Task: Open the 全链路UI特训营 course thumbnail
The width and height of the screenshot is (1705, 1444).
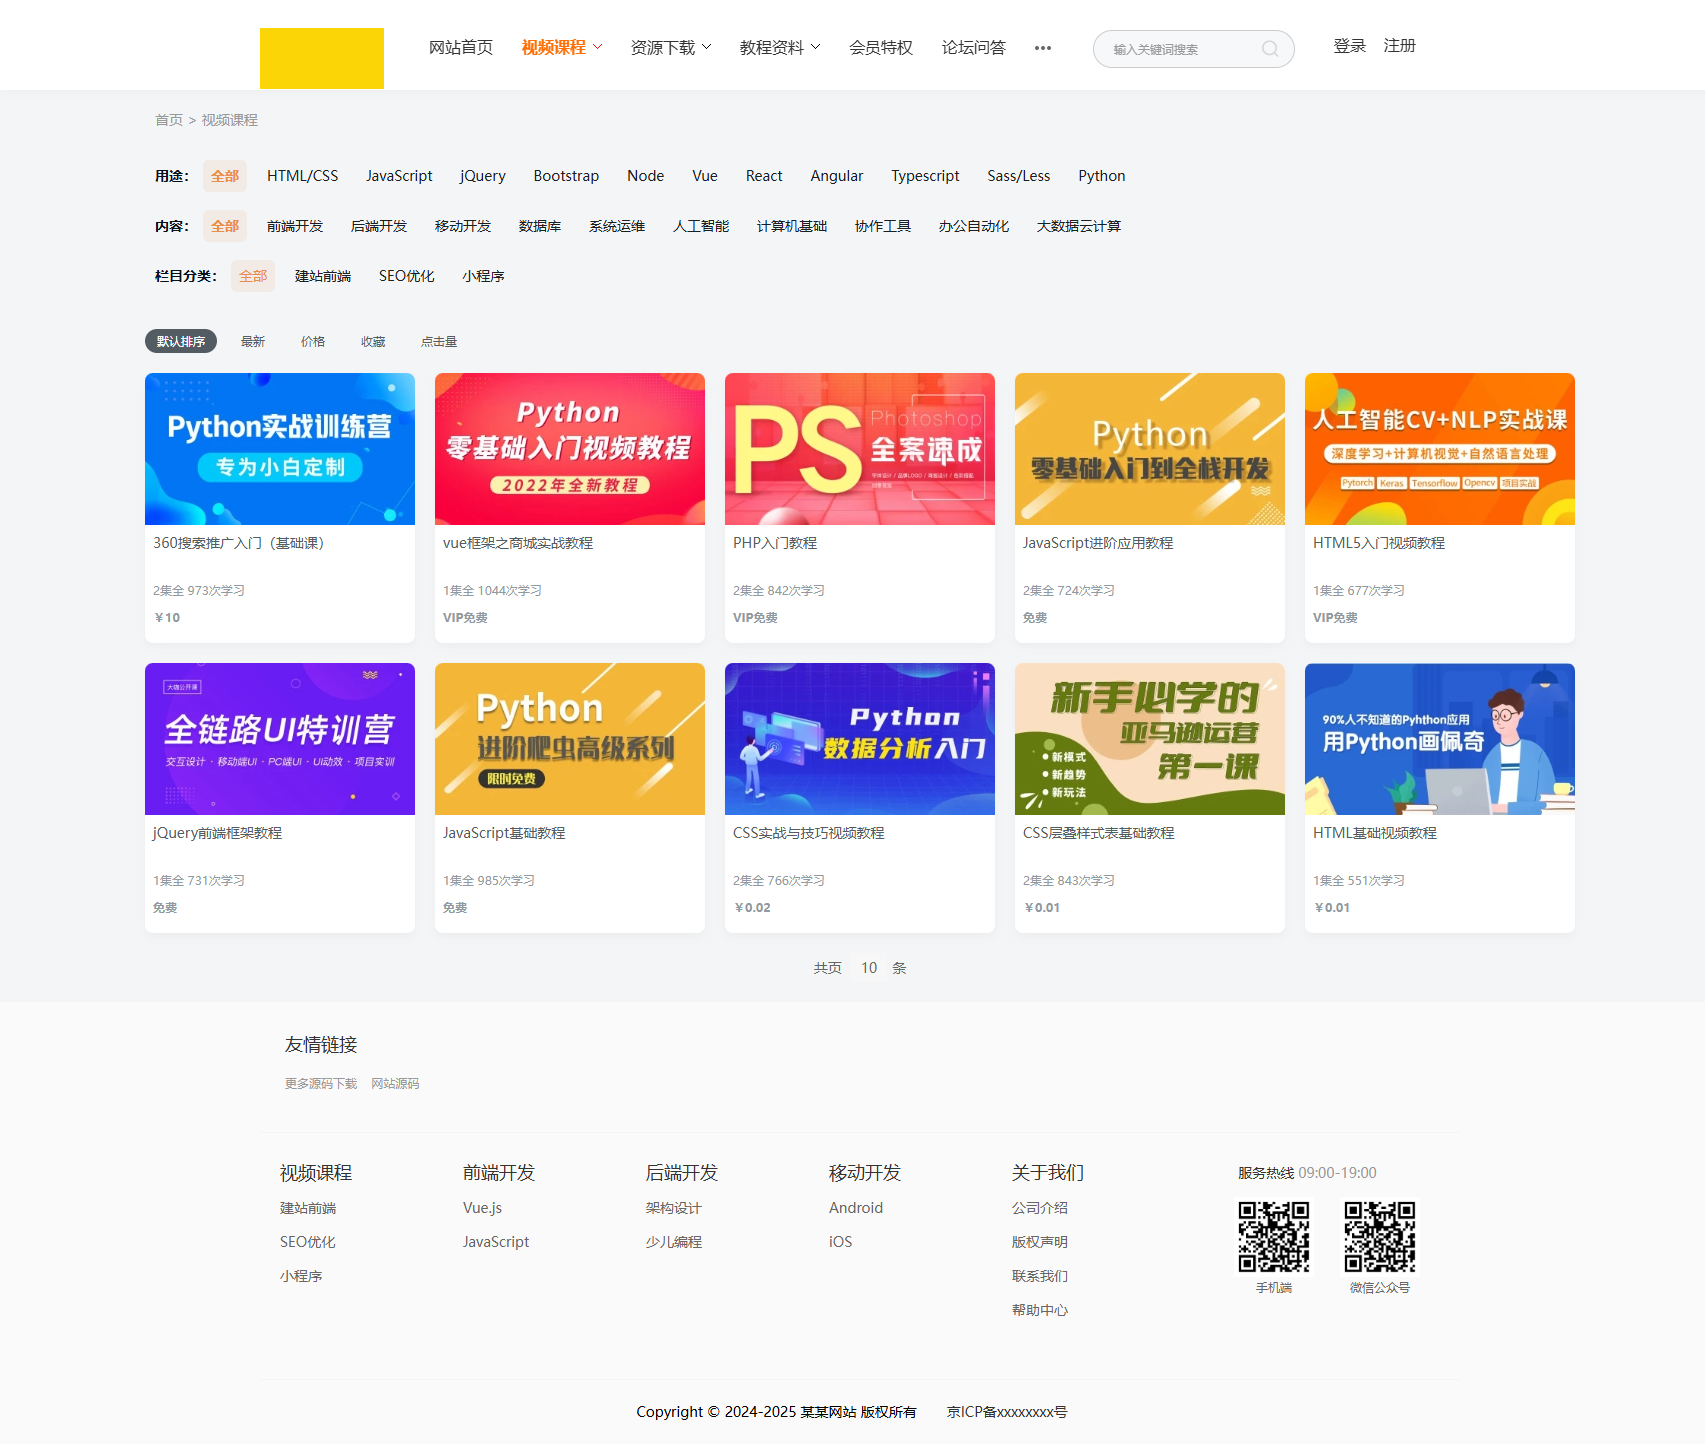Action: coord(279,739)
